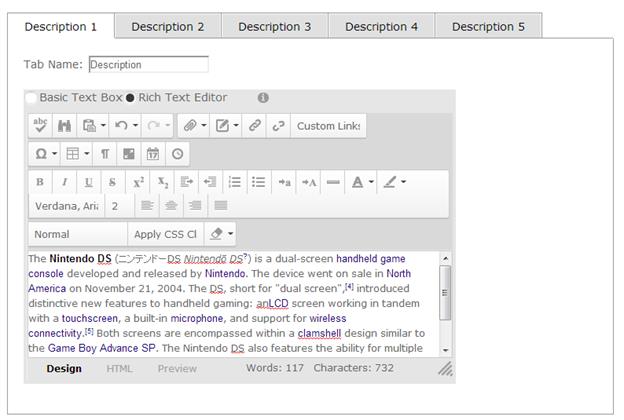Click the text highlight pen icon
The image size is (624, 420).
point(390,182)
